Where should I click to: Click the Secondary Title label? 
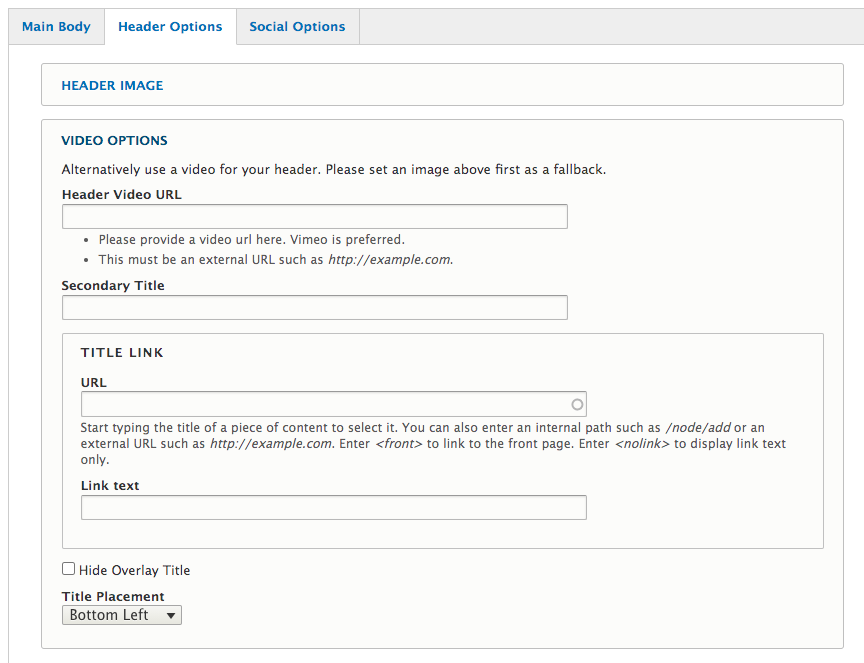113,286
